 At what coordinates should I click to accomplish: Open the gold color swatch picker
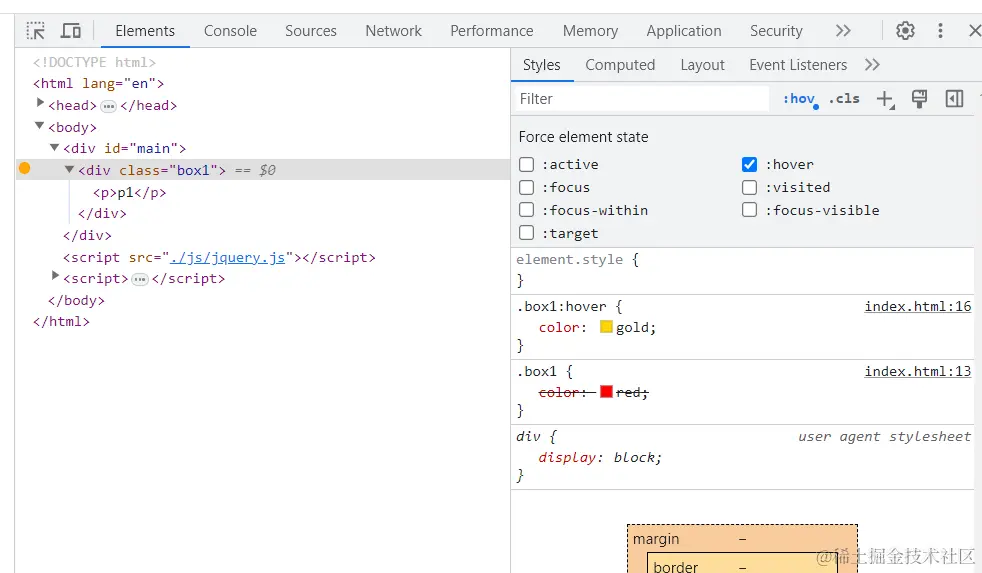point(606,326)
